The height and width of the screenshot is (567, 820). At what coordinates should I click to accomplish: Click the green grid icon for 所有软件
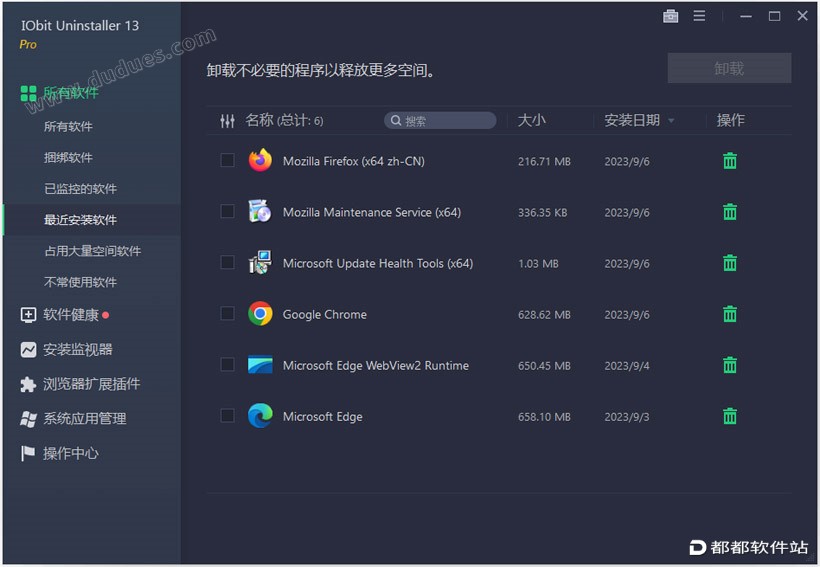point(28,94)
